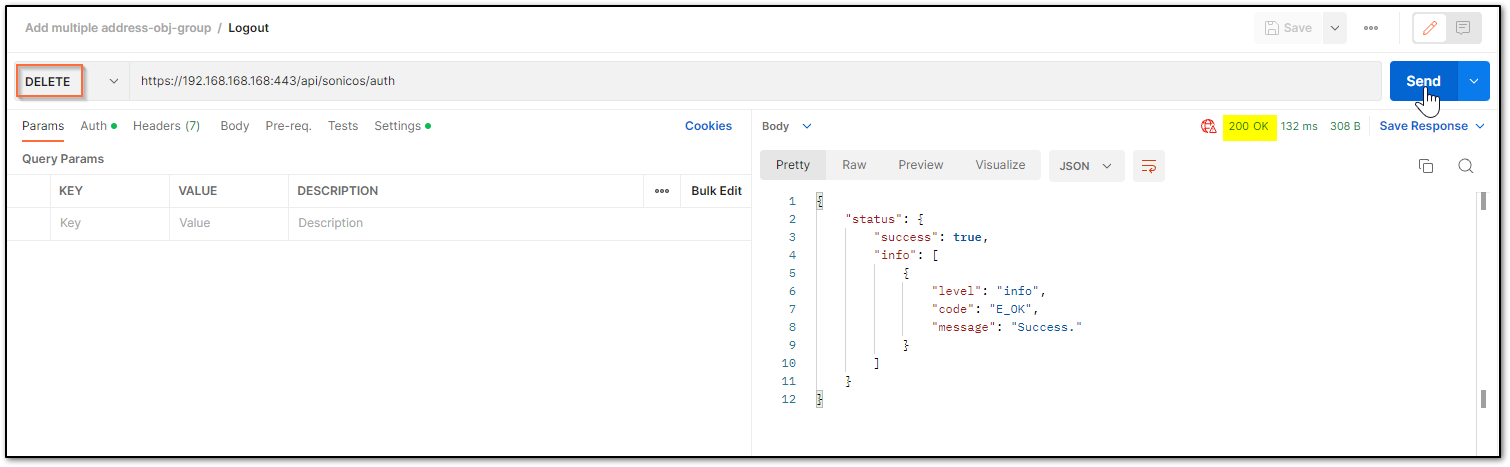Click the response search magnifier icon
This screenshot has height=467, width=1510.
pyautogui.click(x=1465, y=166)
